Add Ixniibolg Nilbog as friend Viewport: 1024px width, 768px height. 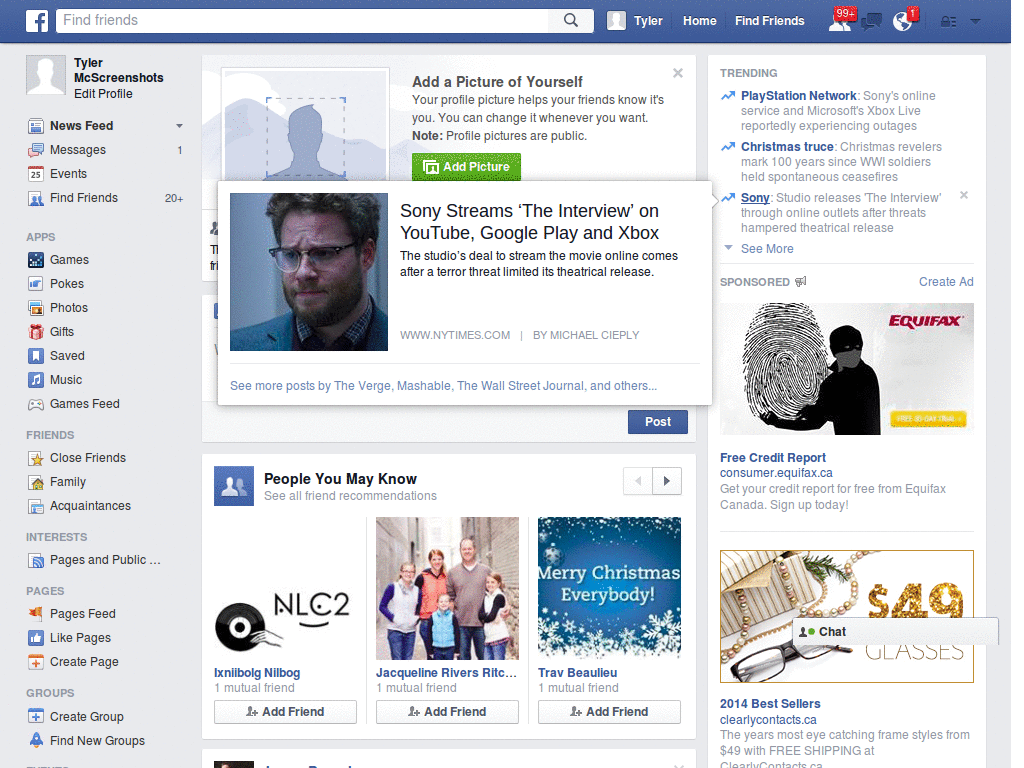[285, 712]
